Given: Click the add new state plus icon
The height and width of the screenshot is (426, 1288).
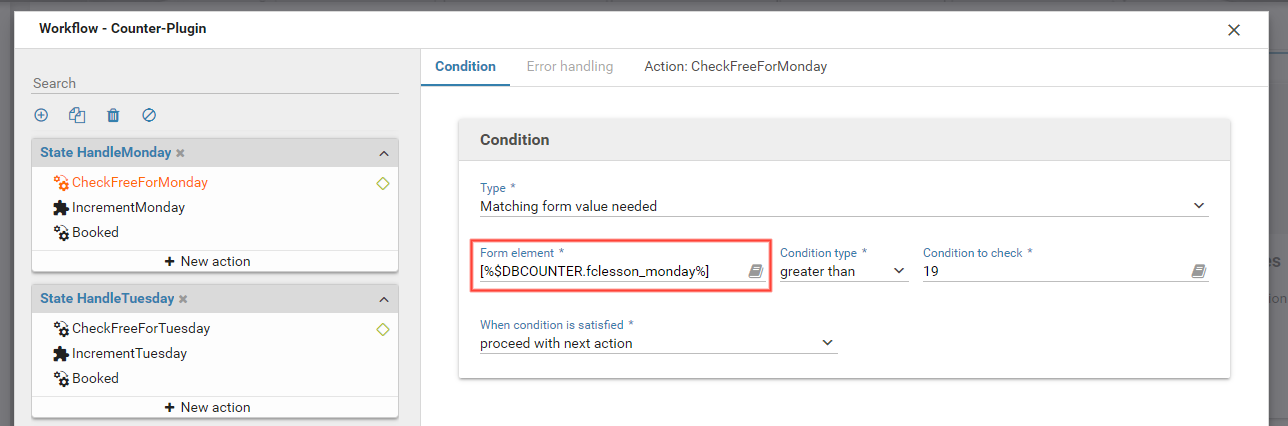Looking at the screenshot, I should 41,116.
